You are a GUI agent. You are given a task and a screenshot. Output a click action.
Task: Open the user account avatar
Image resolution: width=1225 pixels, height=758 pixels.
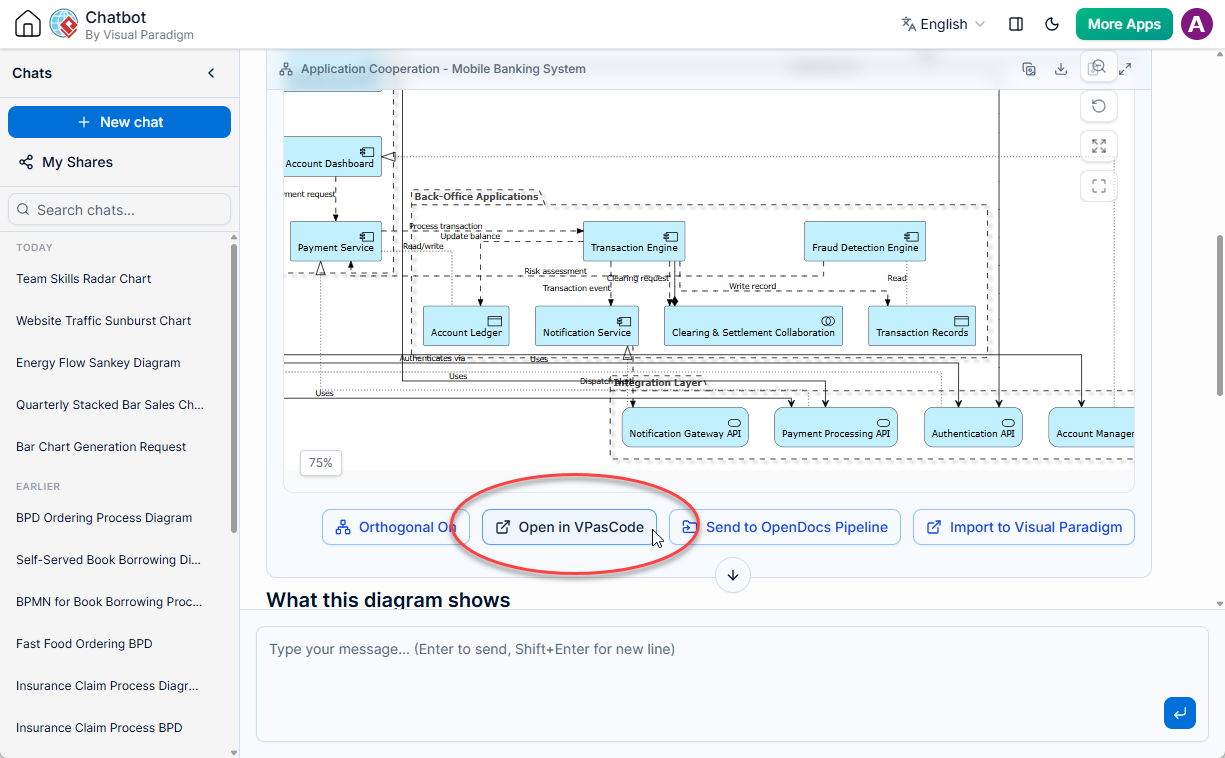[1197, 24]
